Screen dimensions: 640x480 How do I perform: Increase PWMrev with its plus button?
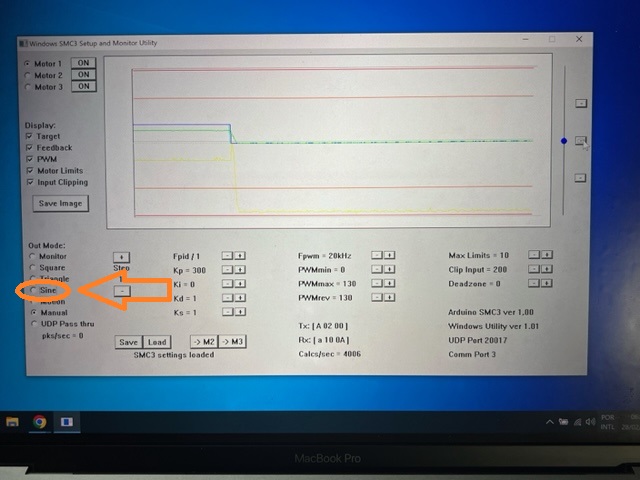(x=389, y=297)
